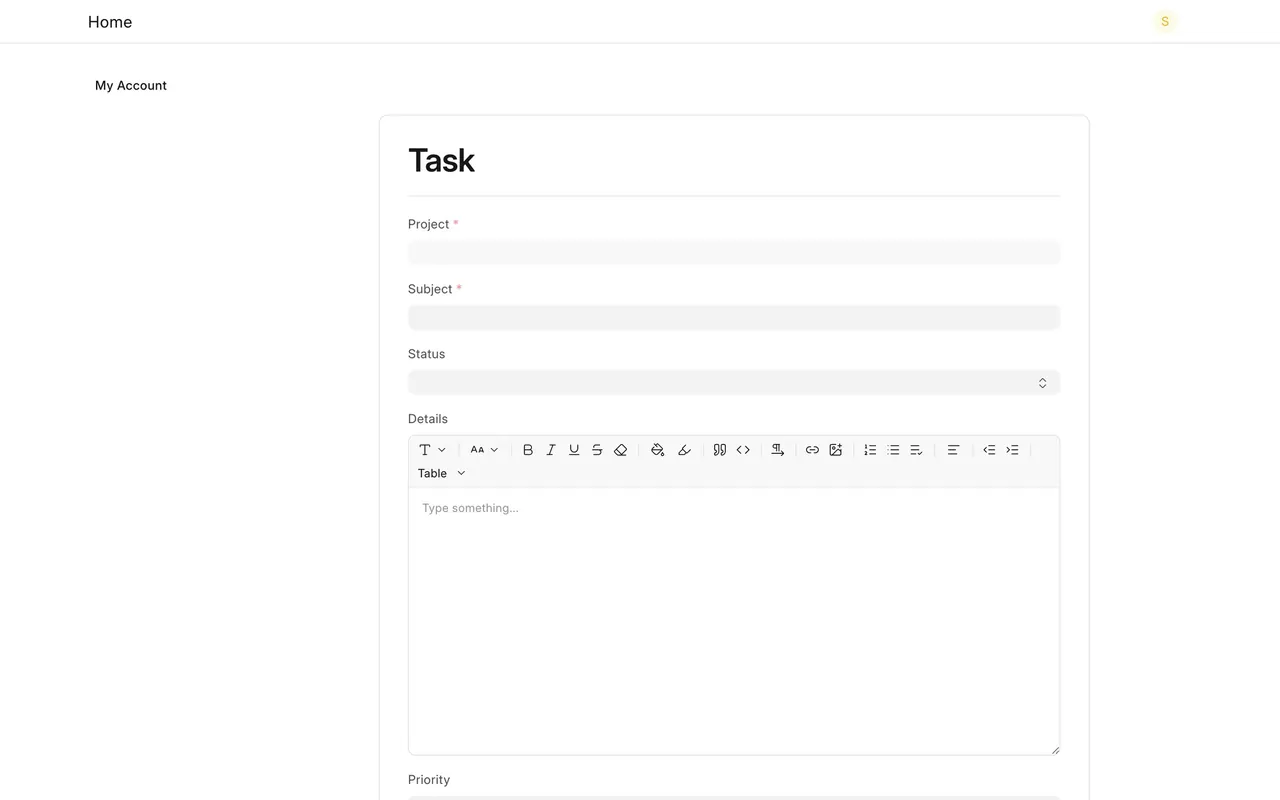Clear formatting with the eraser icon

[620, 450]
